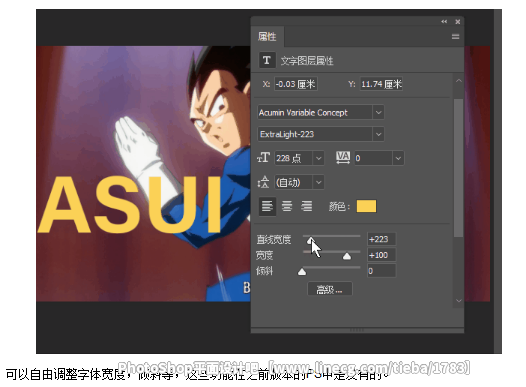Screen dimensions: 526x387
Task: Edit the X position field
Action: point(296,84)
